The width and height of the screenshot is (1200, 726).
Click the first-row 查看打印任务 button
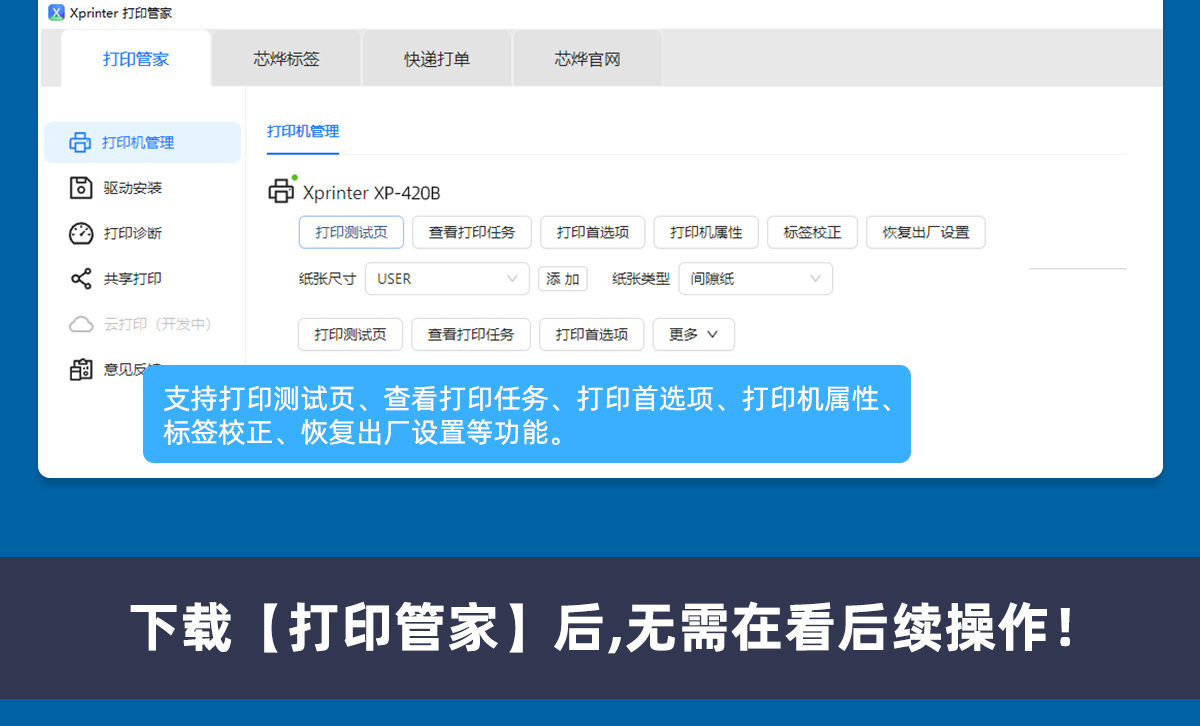pos(472,232)
